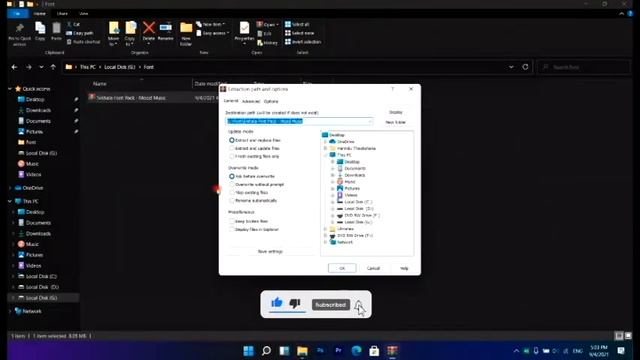Click OK to start extraction

click(342, 268)
